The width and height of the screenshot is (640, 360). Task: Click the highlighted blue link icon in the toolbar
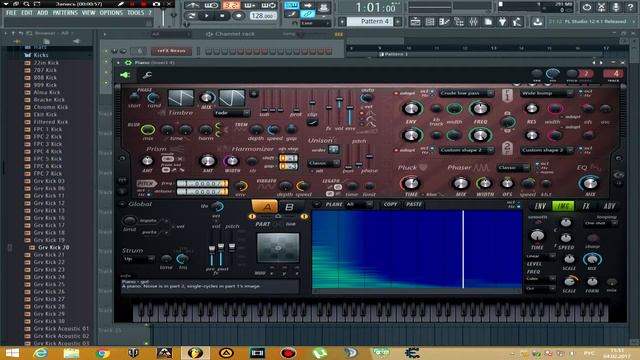(x=308, y=14)
